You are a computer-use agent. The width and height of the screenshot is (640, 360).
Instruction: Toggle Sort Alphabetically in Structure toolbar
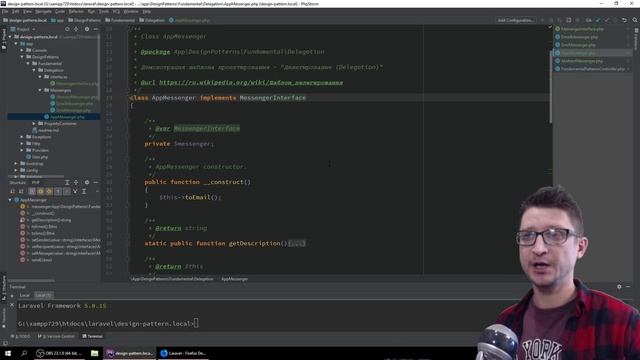[x=21, y=191]
